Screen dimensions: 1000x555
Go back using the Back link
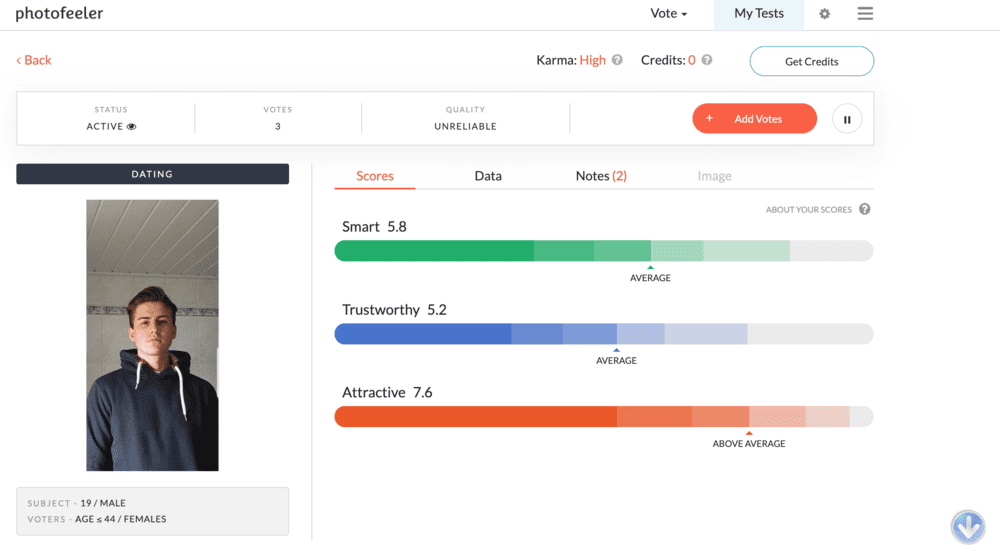coord(34,60)
